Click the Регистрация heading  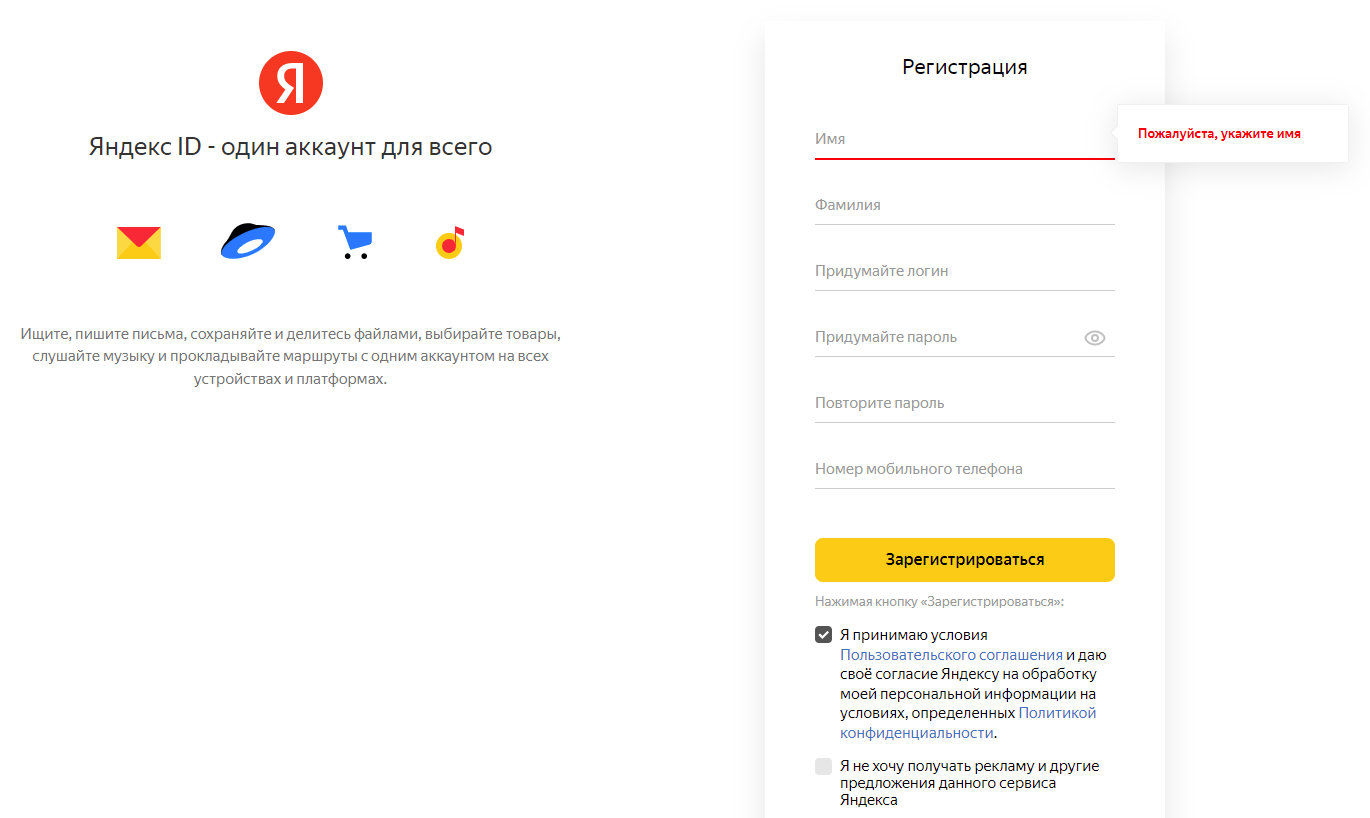(964, 67)
